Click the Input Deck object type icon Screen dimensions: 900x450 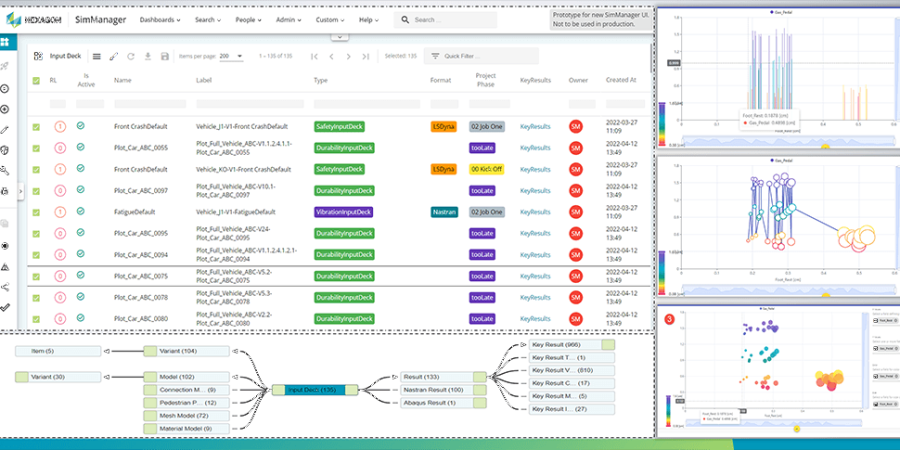pyautogui.click(x=38, y=56)
